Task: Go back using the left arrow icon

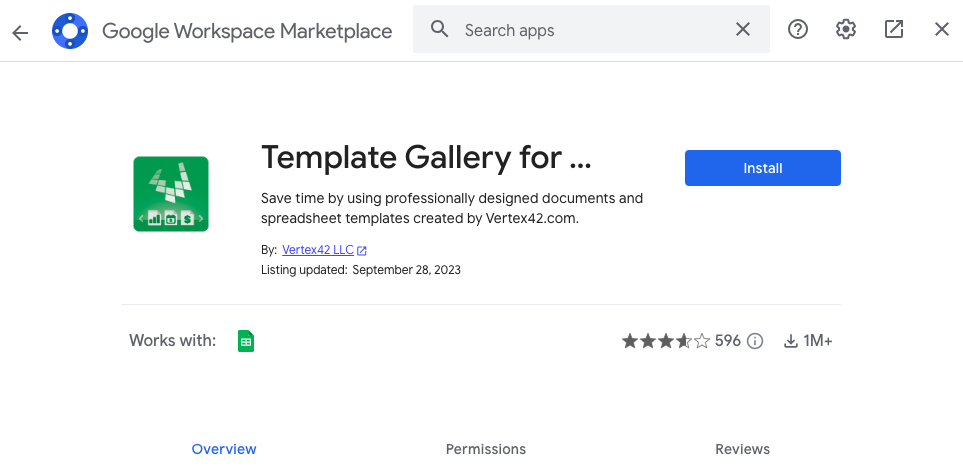Action: (20, 32)
